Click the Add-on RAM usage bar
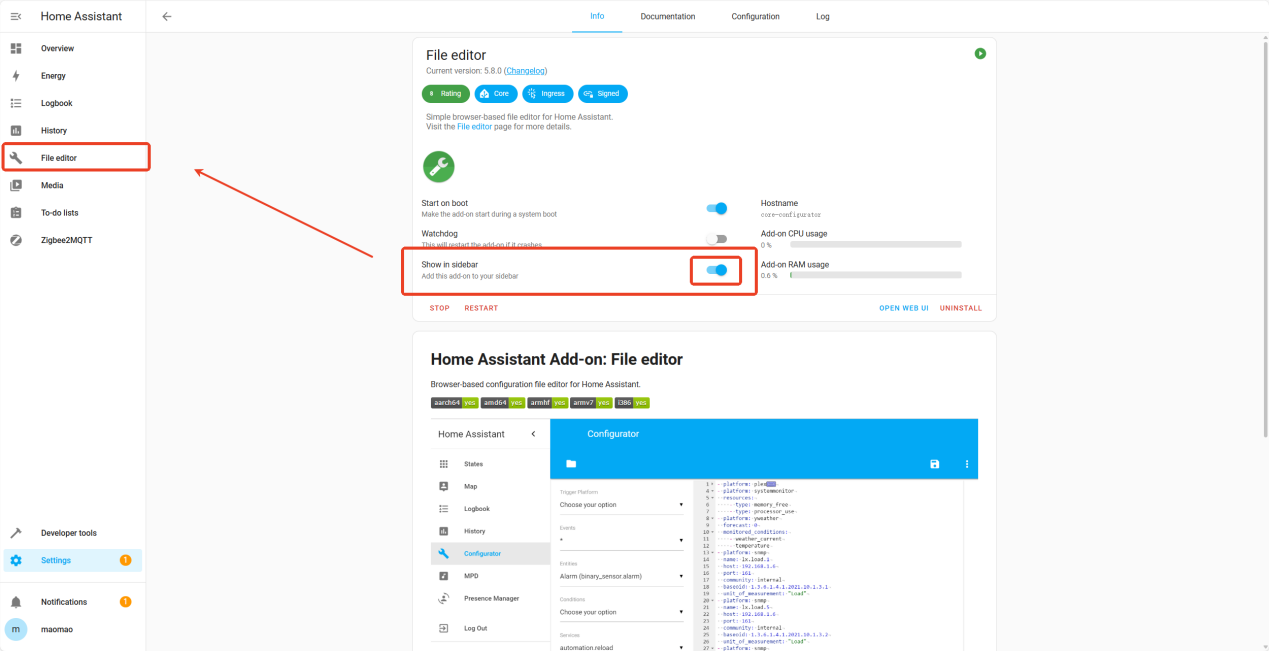This screenshot has height=651, width=1269. (875, 275)
